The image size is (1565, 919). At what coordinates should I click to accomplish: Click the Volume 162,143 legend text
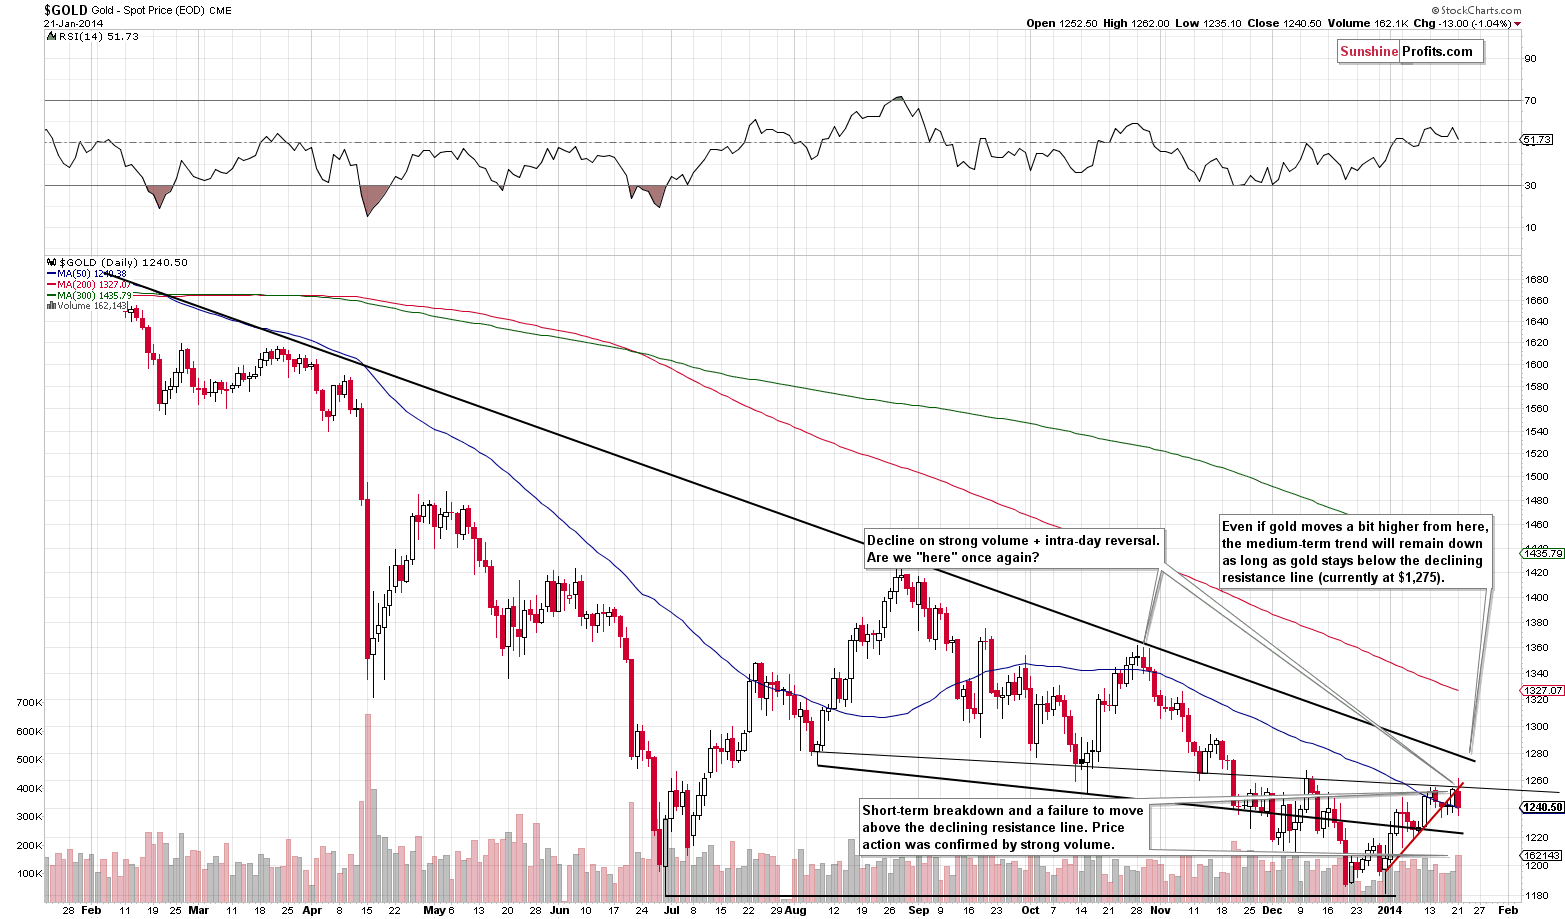click(x=93, y=306)
